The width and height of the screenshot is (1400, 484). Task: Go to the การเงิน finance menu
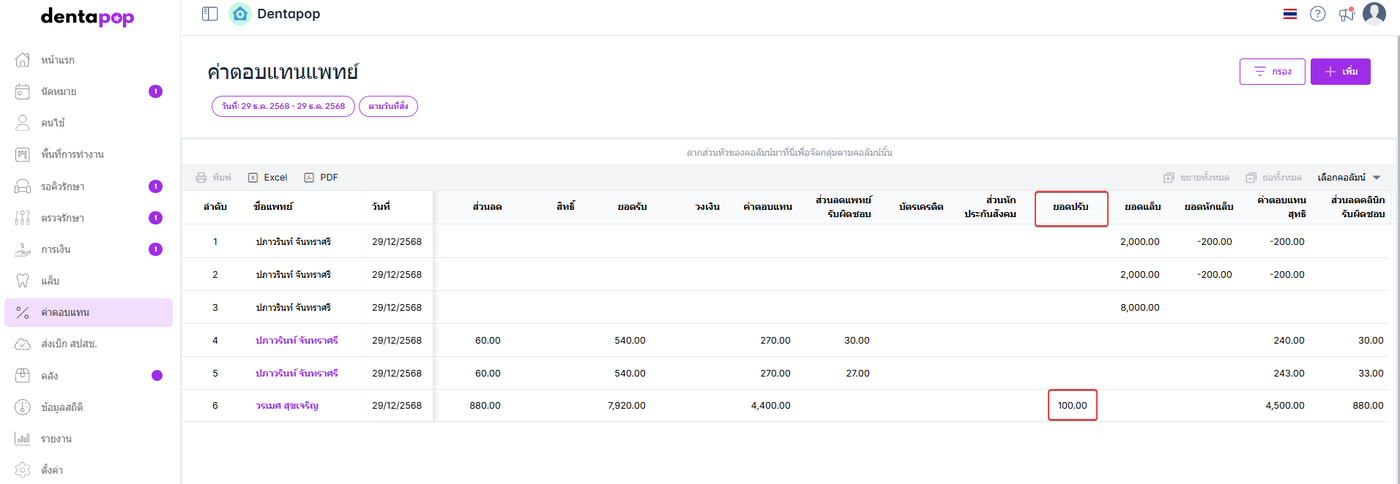56,249
